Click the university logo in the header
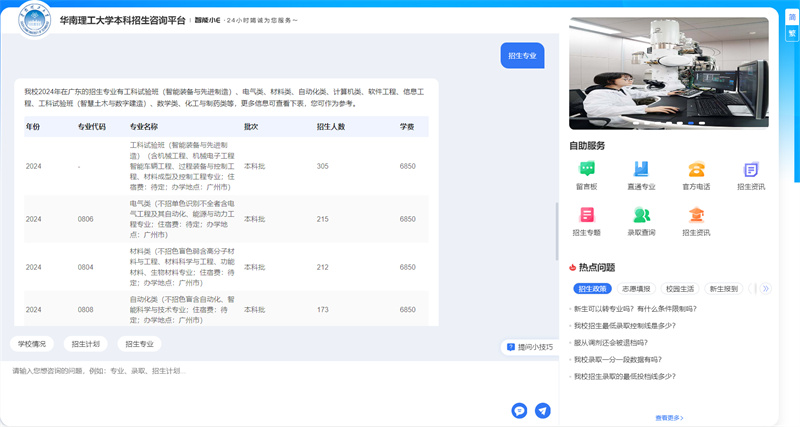 click(x=34, y=19)
